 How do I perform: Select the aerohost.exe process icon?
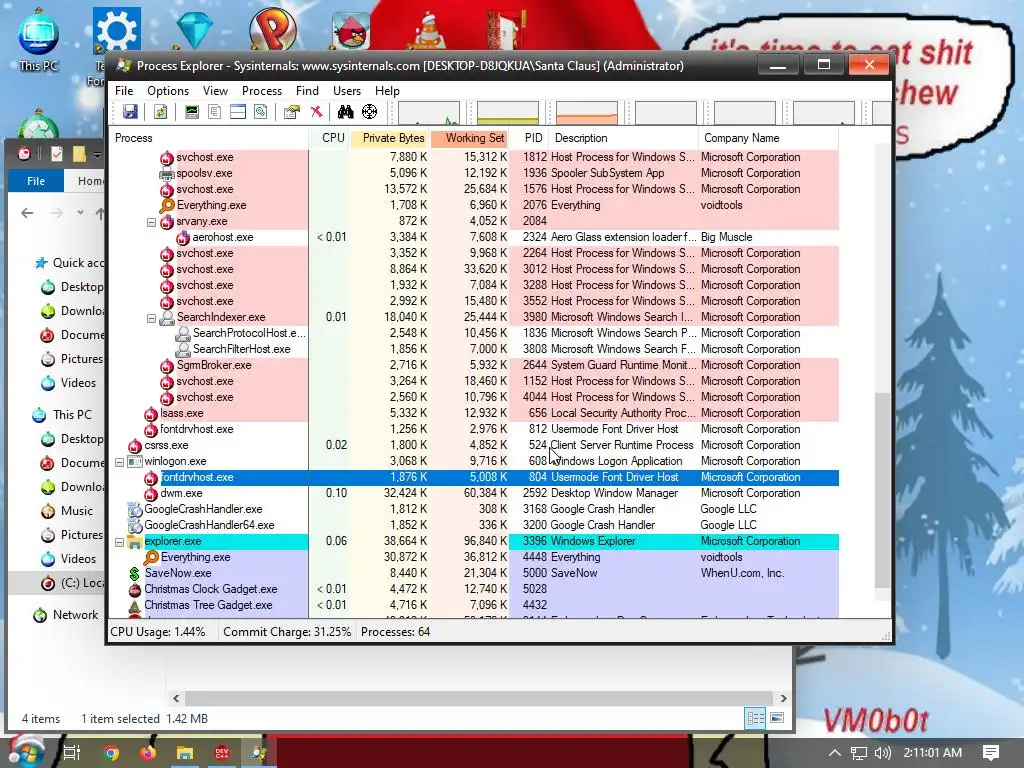tap(183, 237)
